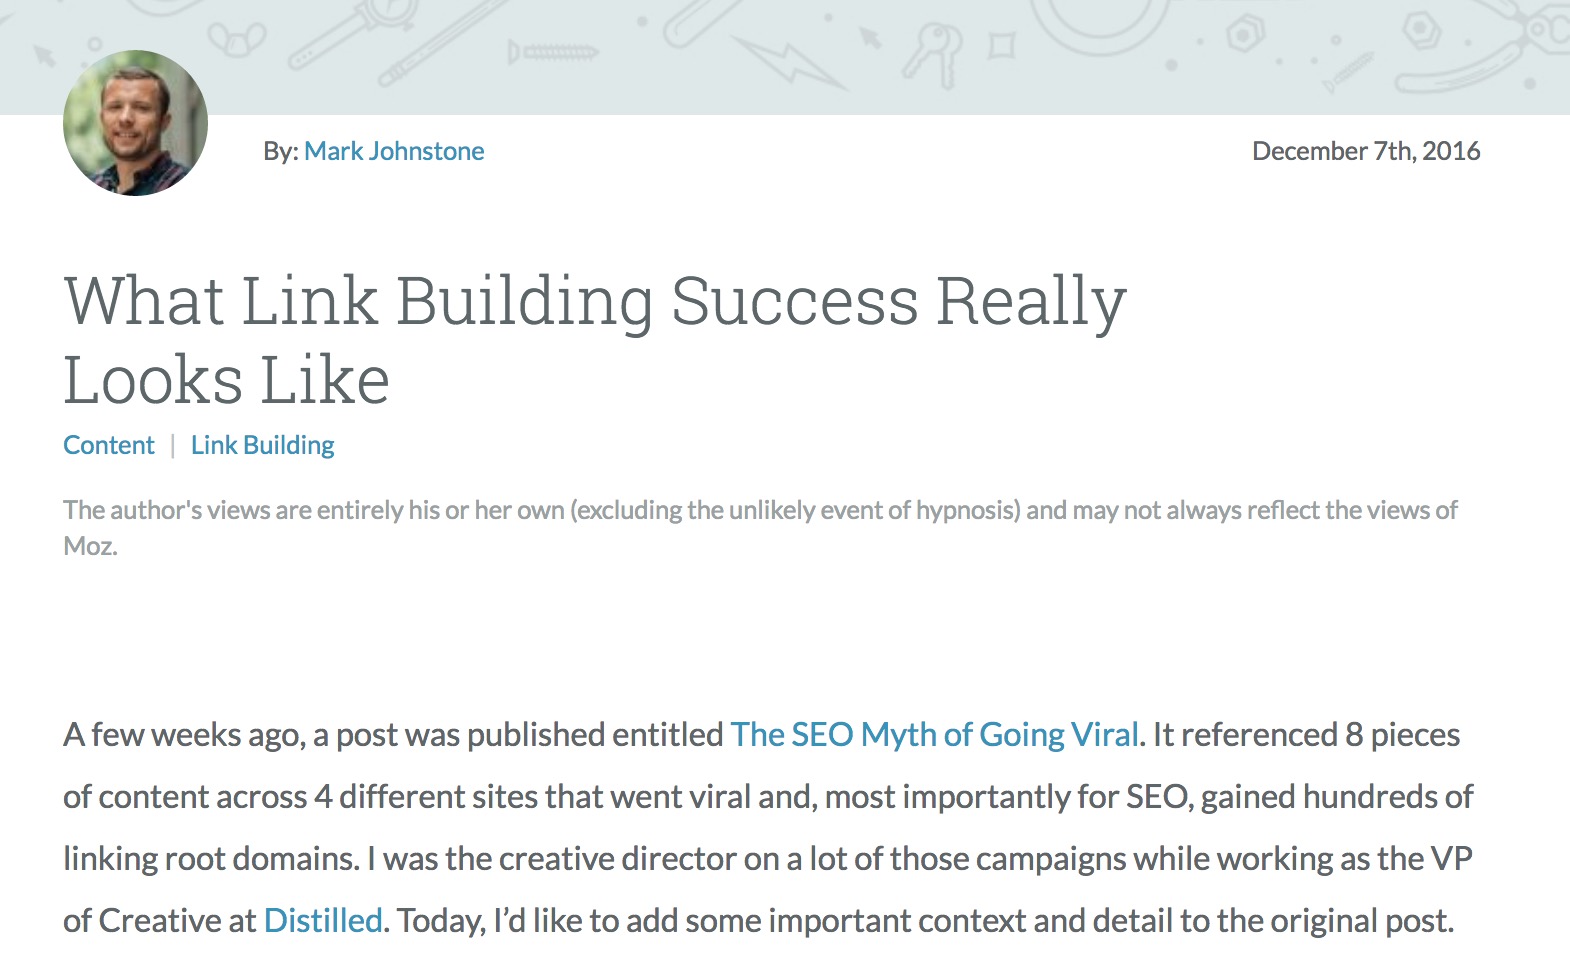Click the hex nut icon near pliers
The width and height of the screenshot is (1570, 980).
1418,31
